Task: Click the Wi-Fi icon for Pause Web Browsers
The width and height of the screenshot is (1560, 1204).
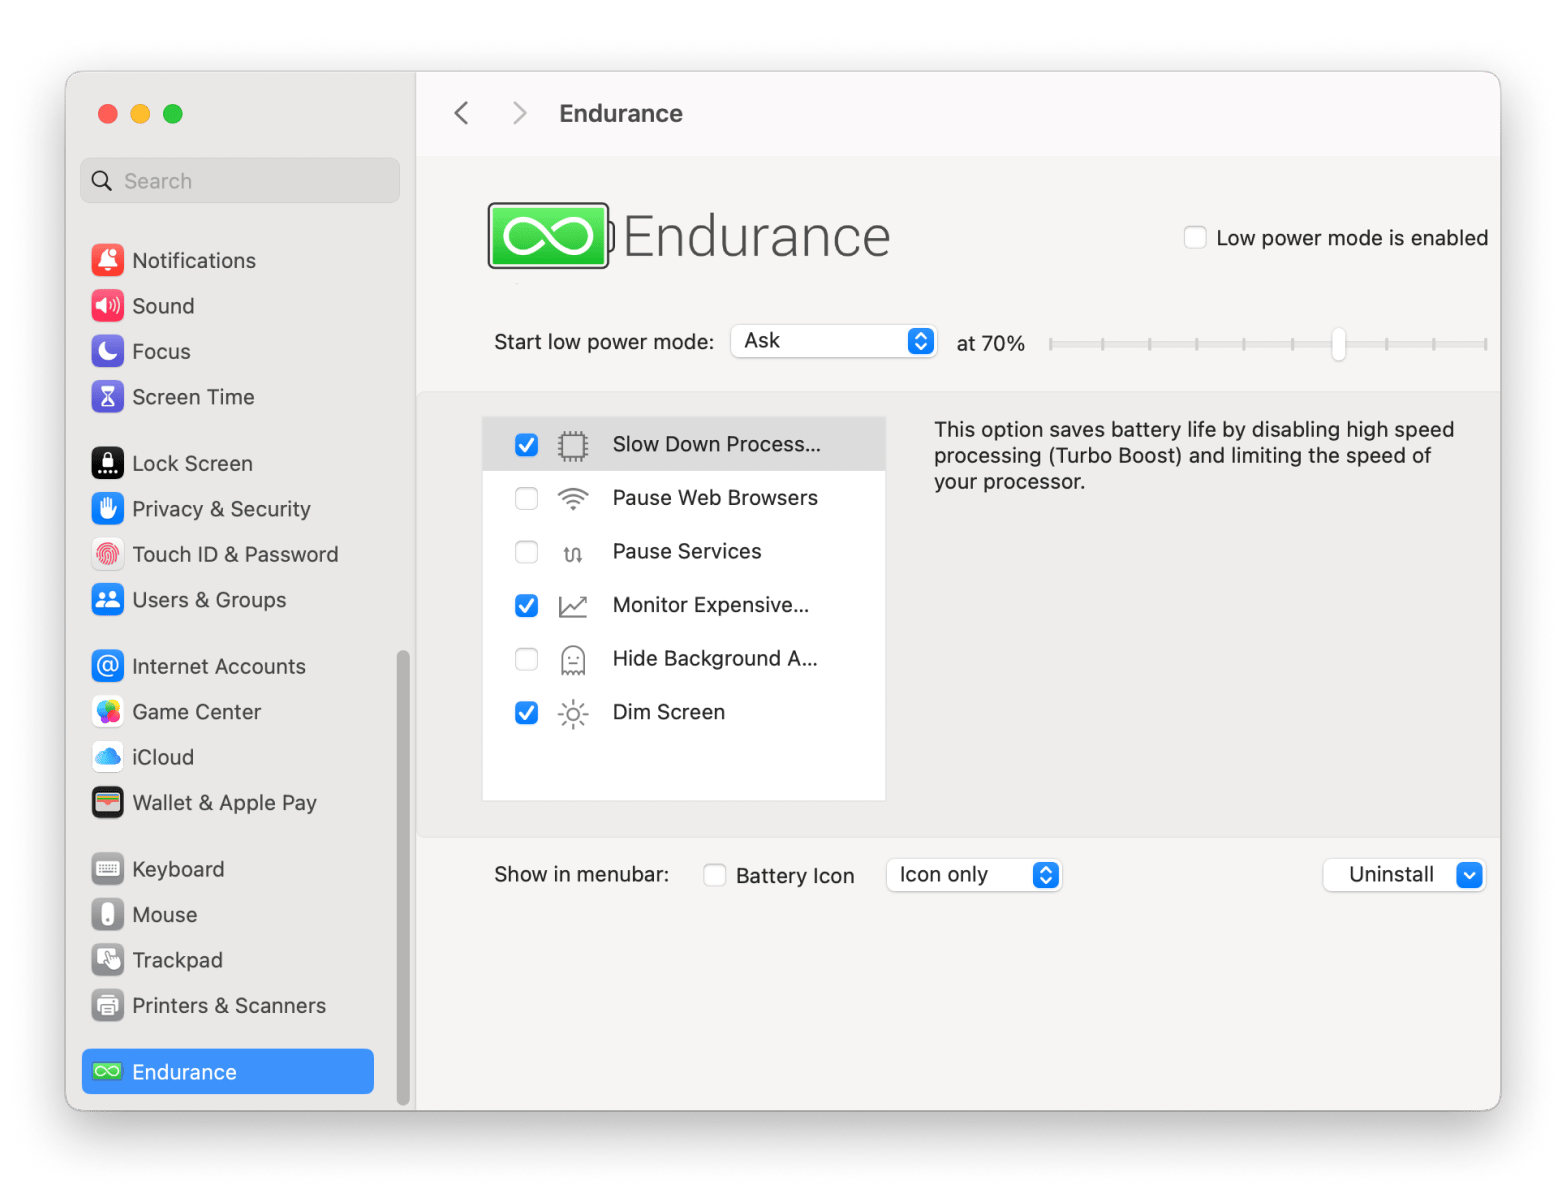Action: pyautogui.click(x=572, y=498)
